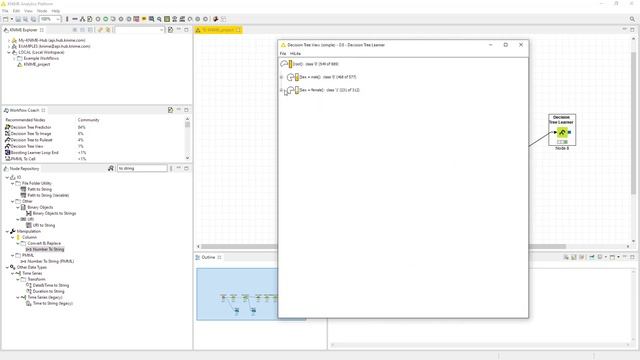Select Number To String node
Viewport: 640px width, 360px height.
pos(48,249)
